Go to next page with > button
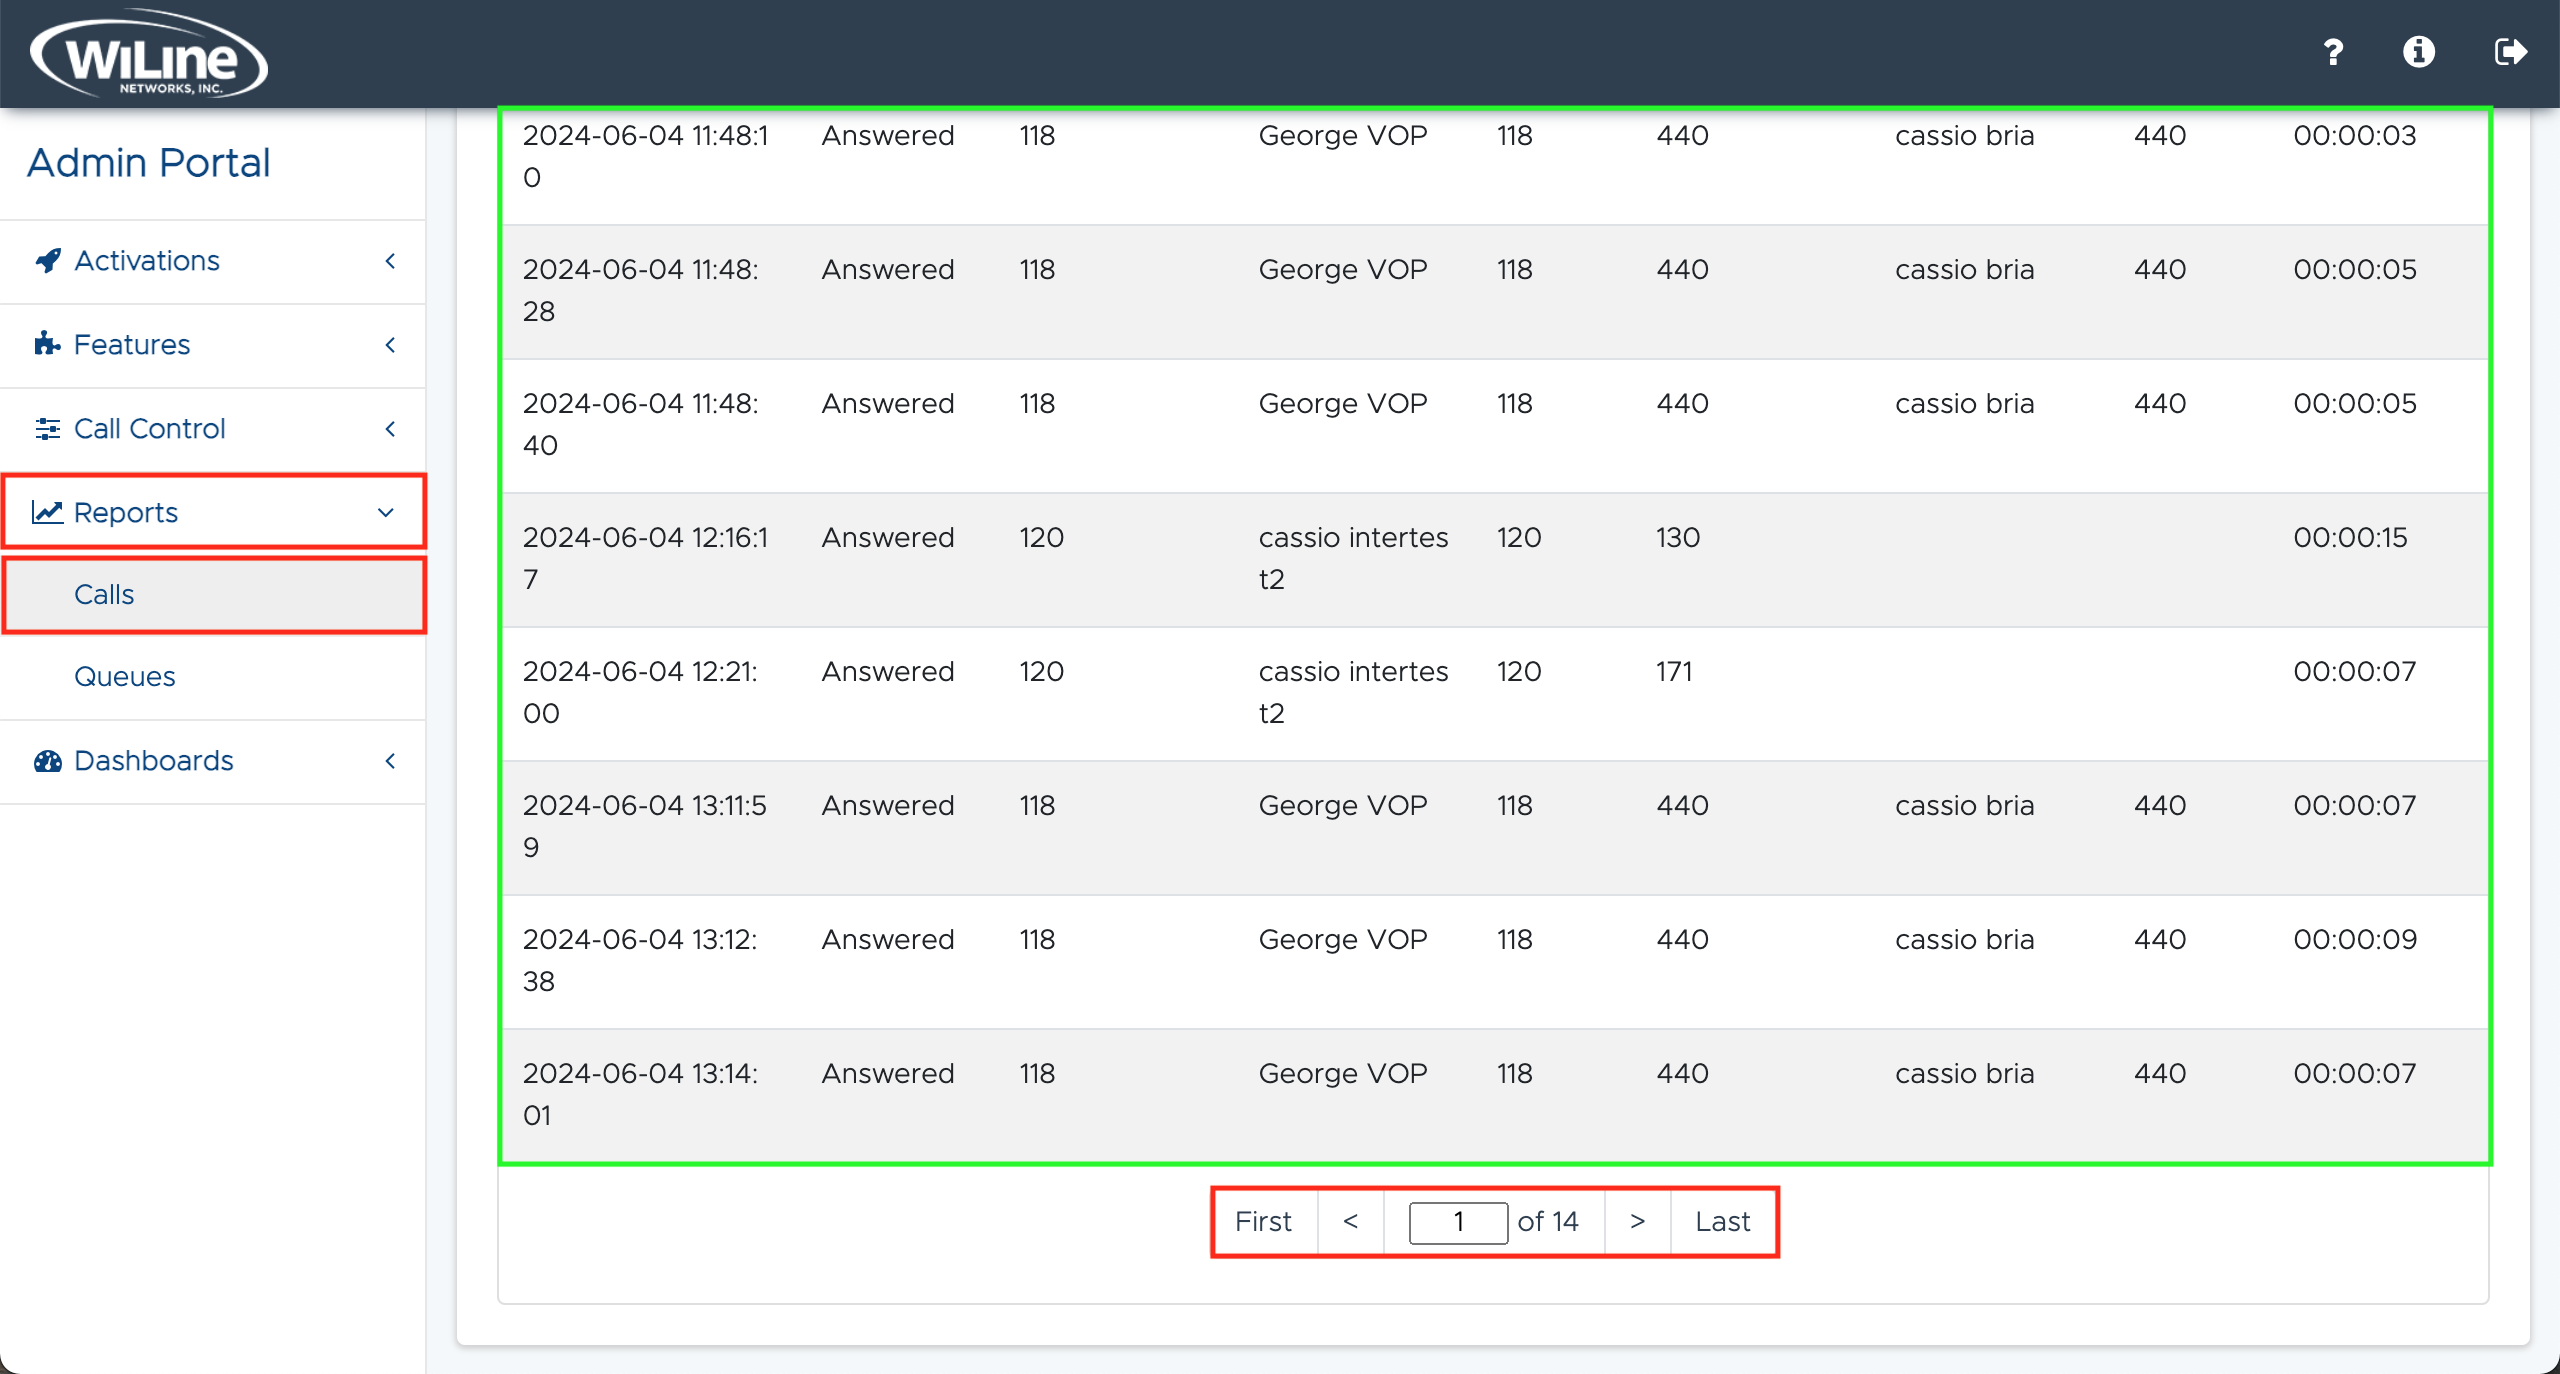This screenshot has width=2560, height=1374. click(x=1637, y=1221)
